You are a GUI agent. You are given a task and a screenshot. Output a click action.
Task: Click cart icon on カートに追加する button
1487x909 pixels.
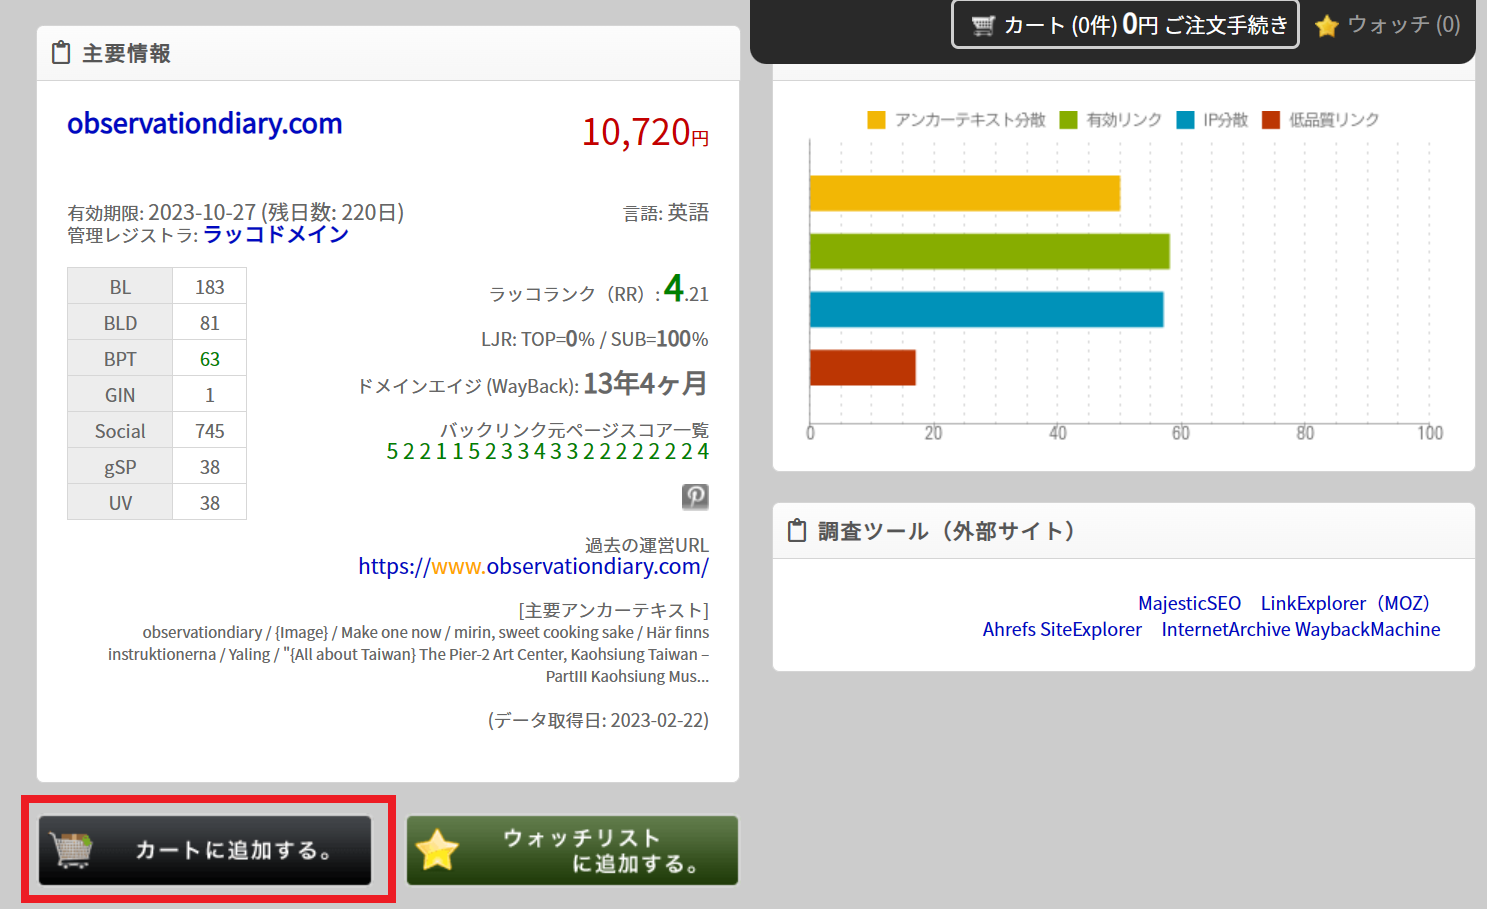pyautogui.click(x=71, y=850)
